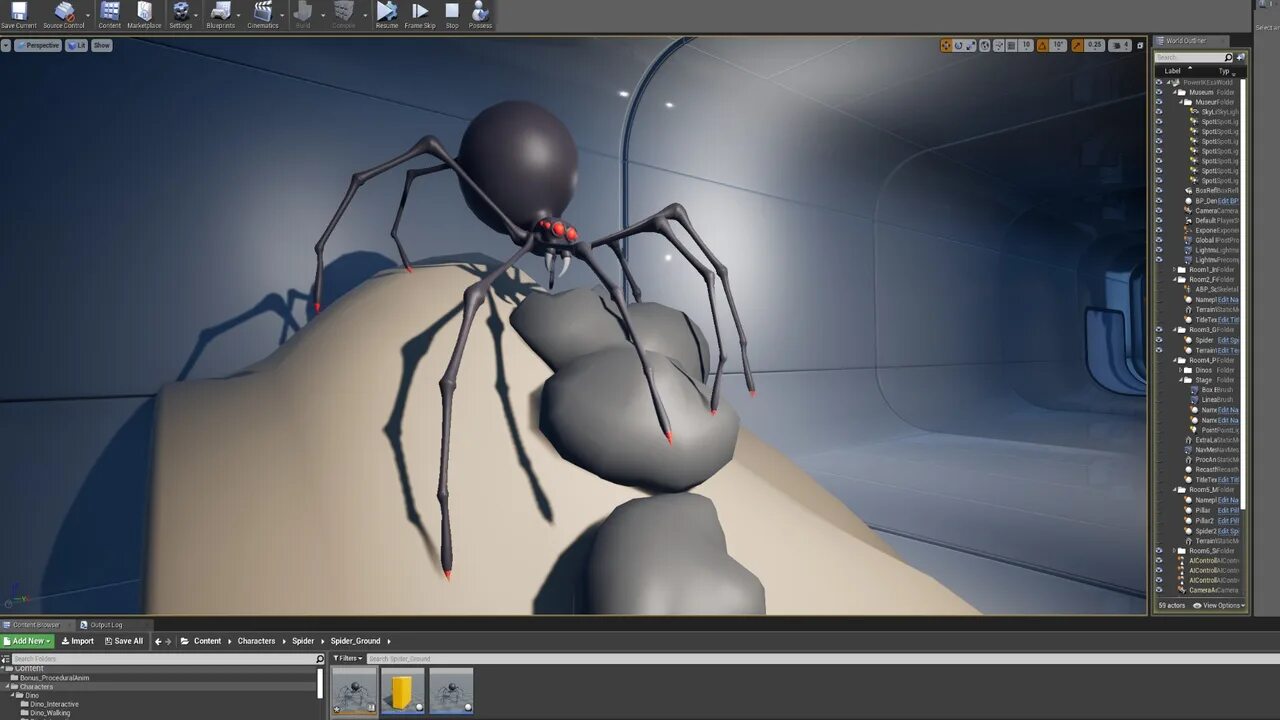
Task: Select the translate gizmo mode
Action: [946, 45]
